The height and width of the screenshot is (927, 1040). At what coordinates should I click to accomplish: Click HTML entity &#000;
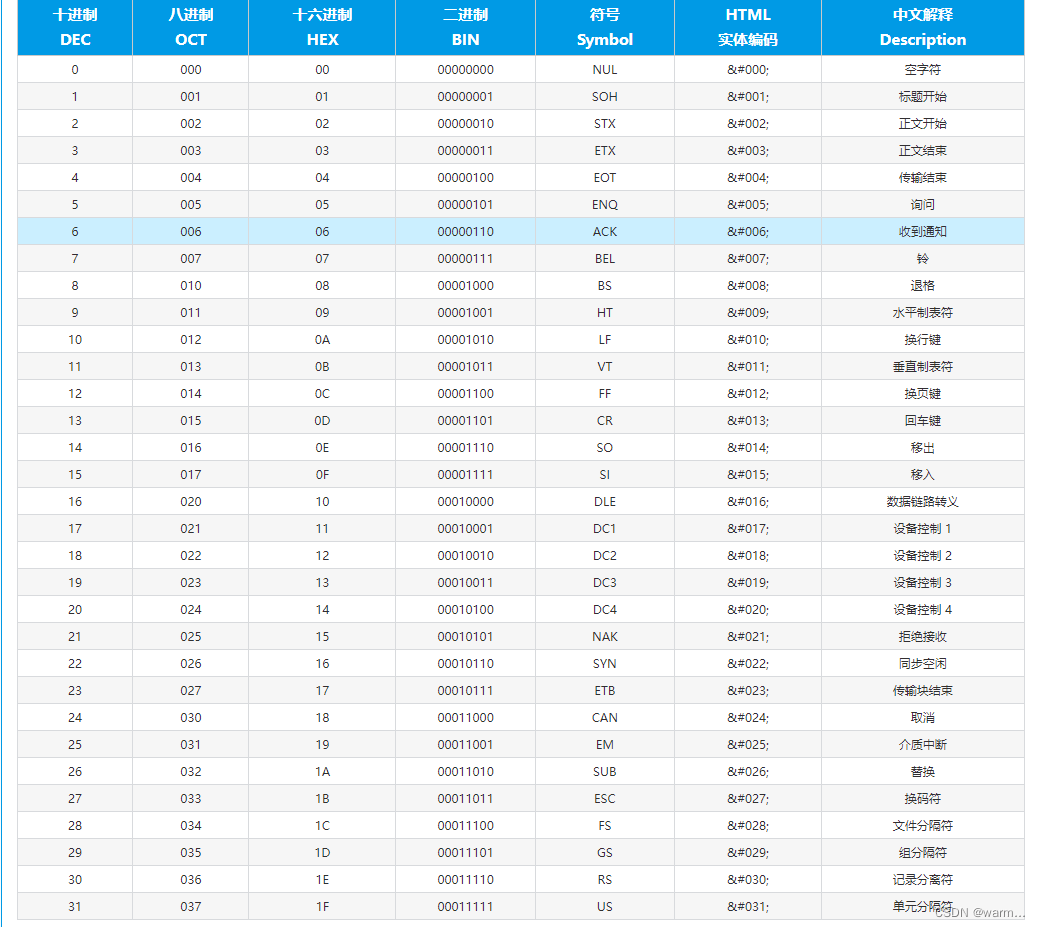(748, 70)
